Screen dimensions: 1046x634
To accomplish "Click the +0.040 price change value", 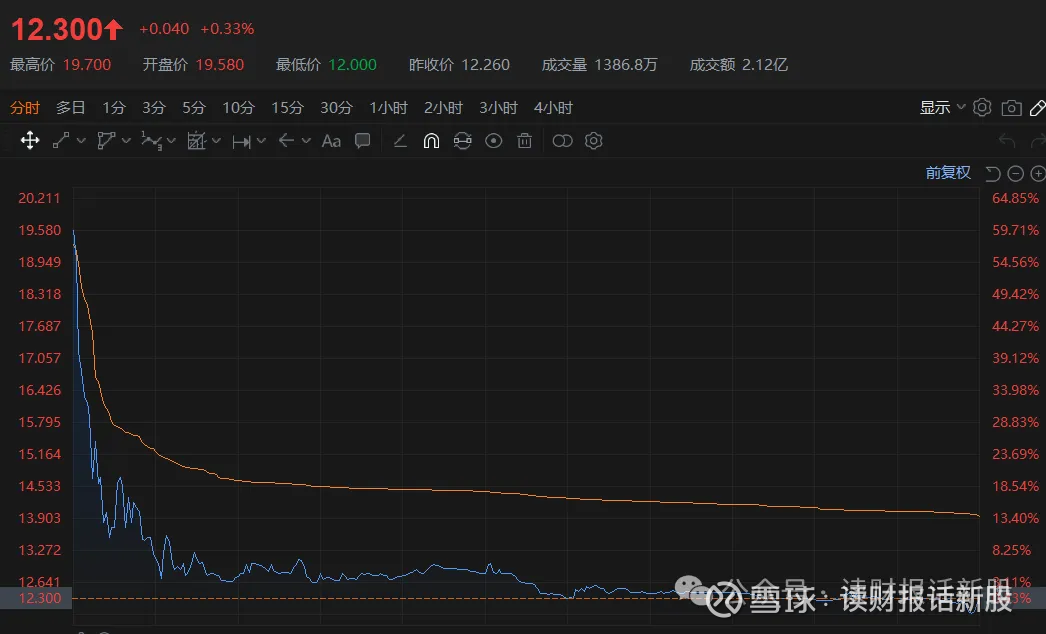I will point(164,29).
